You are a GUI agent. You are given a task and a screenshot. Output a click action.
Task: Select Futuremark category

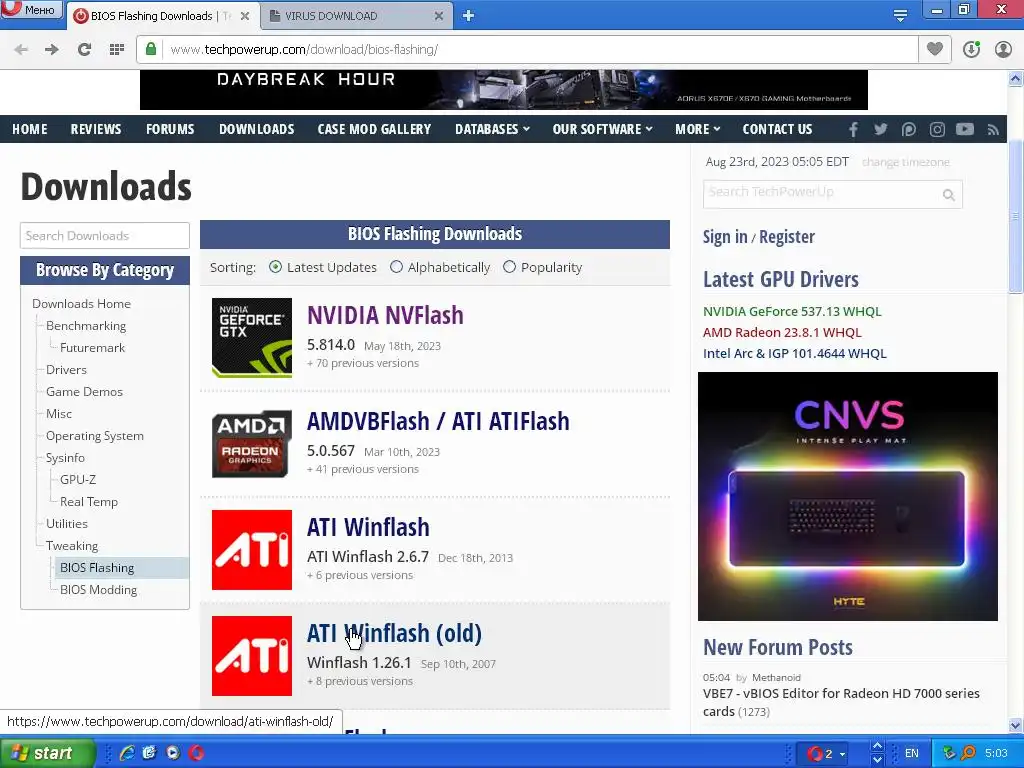[92, 348]
